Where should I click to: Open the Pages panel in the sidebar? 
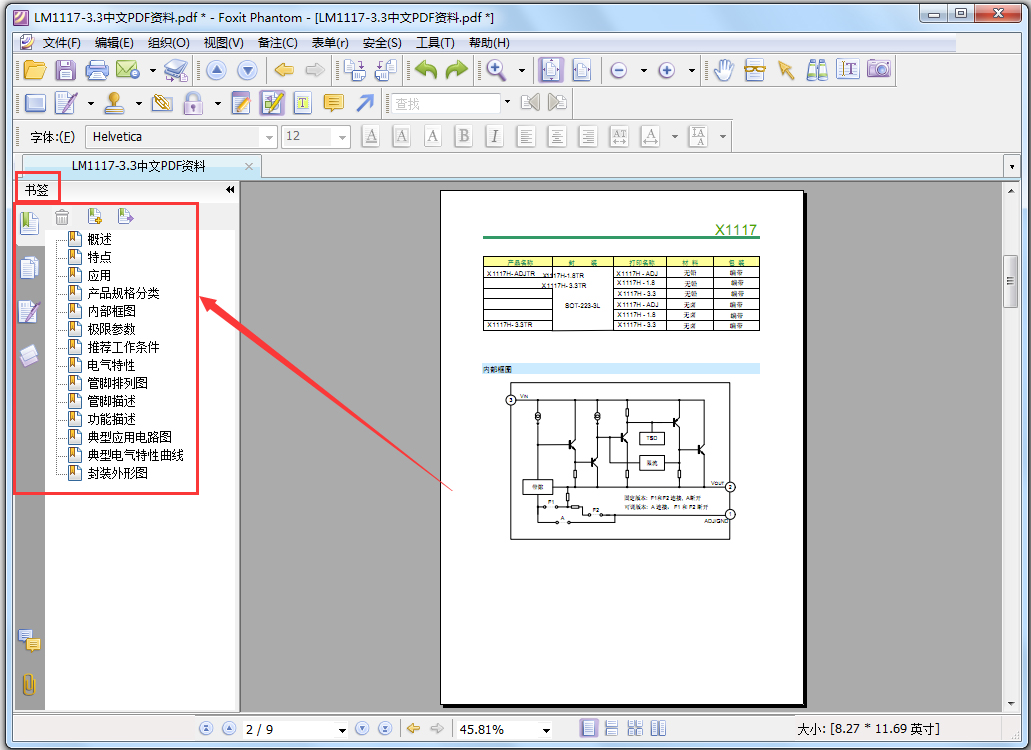click(x=29, y=268)
